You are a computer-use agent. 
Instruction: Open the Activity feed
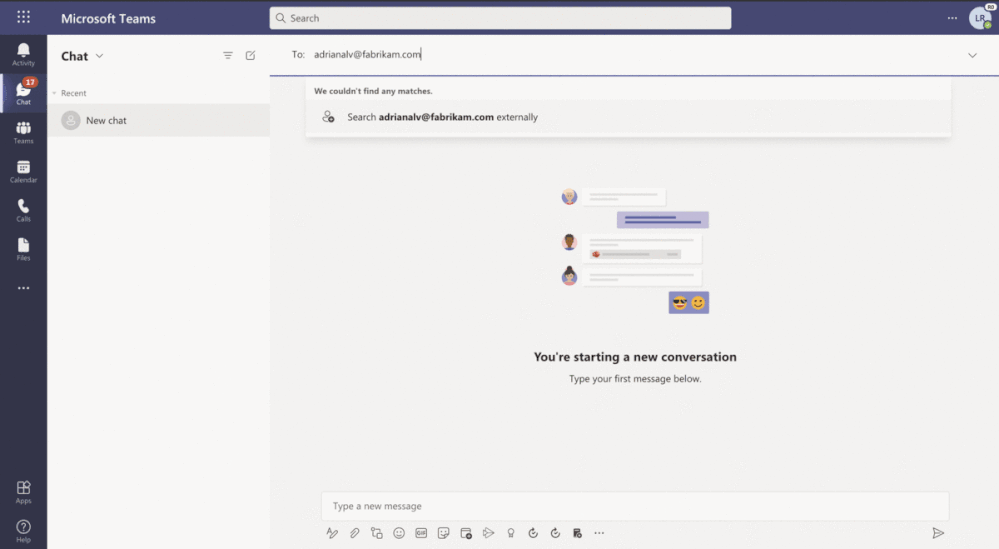[23, 54]
